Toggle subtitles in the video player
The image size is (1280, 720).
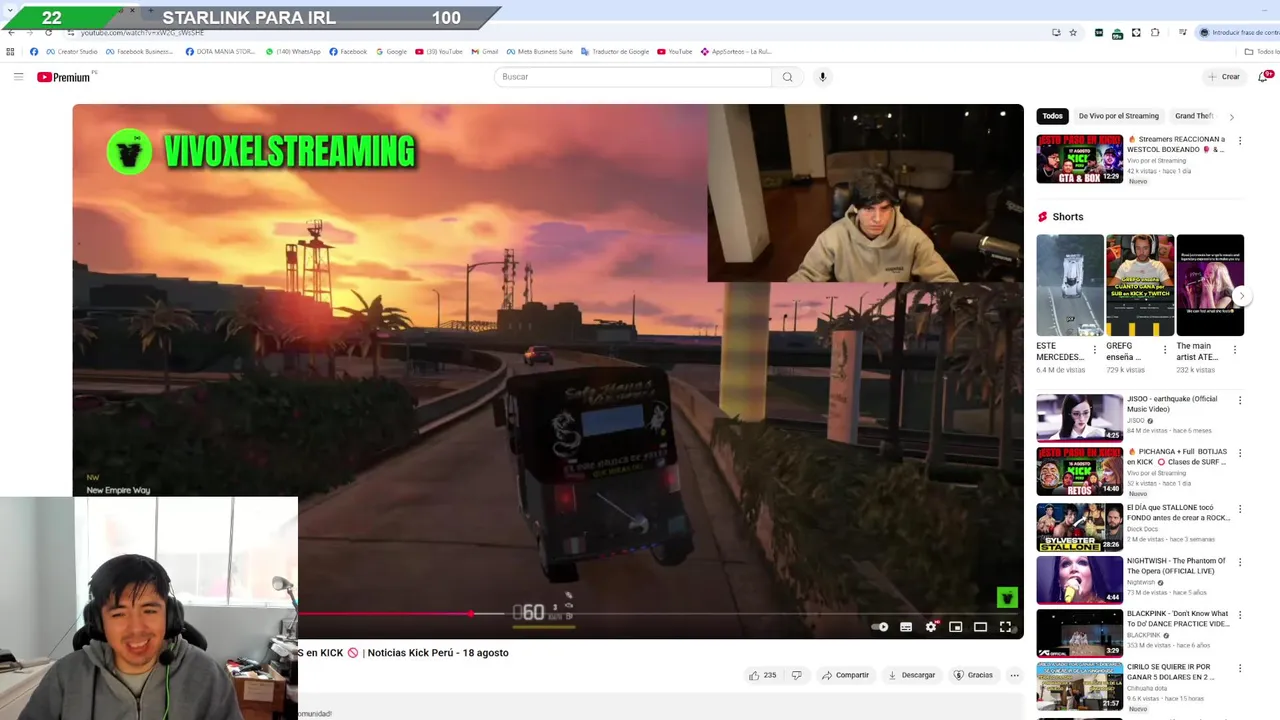906,627
